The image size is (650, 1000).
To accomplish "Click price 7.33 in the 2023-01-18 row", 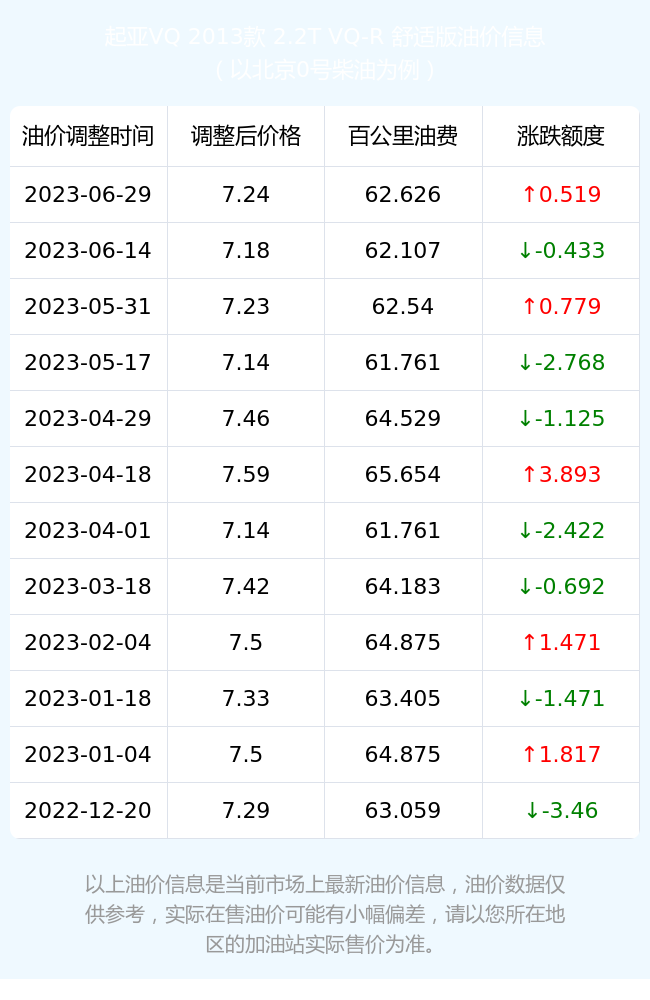I will coord(246,698).
